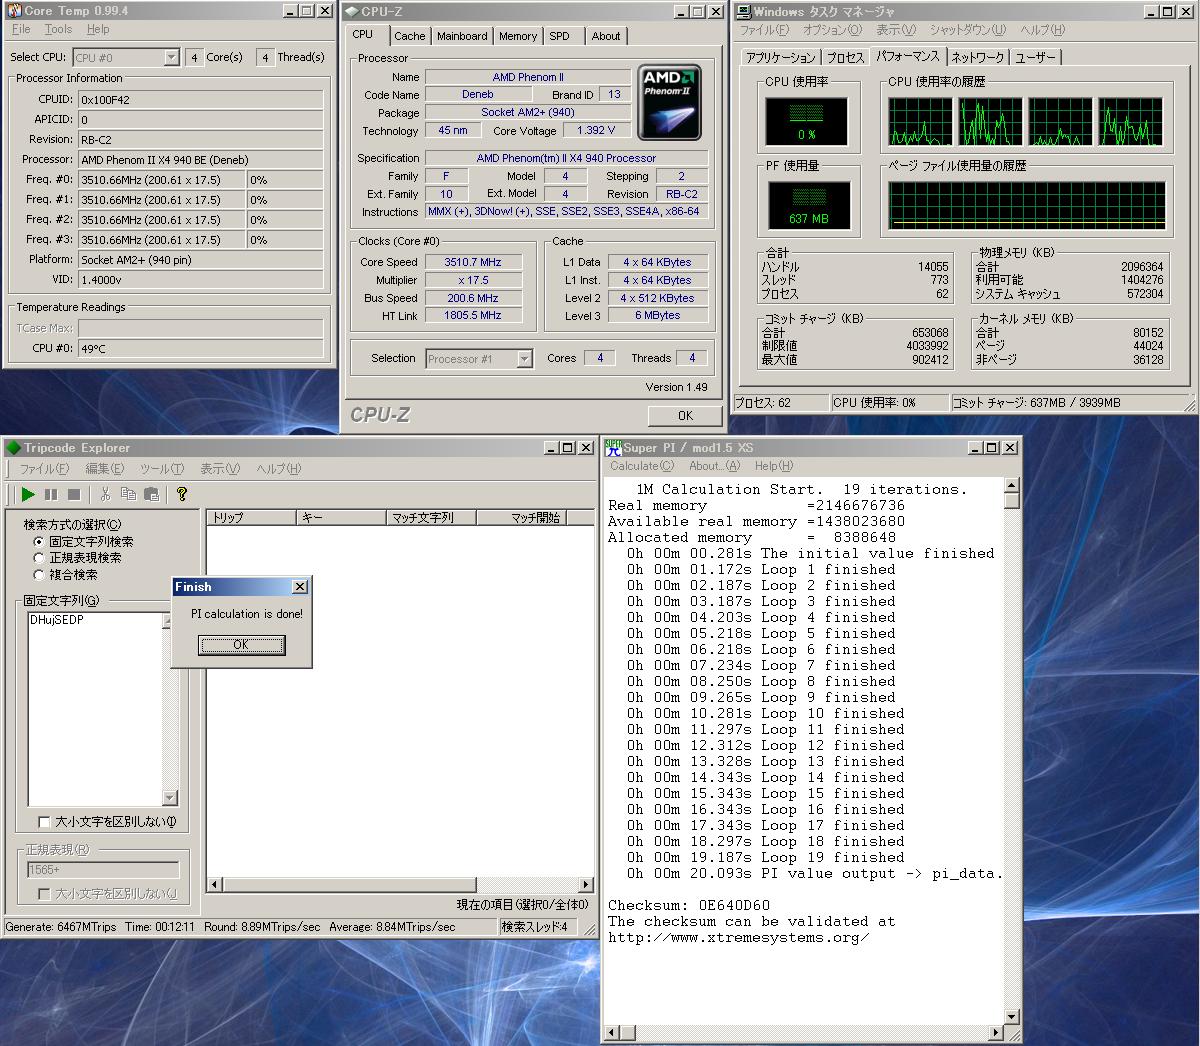Select the 複合検索 radio button
Screen dimensions: 1200x1046
[40, 575]
